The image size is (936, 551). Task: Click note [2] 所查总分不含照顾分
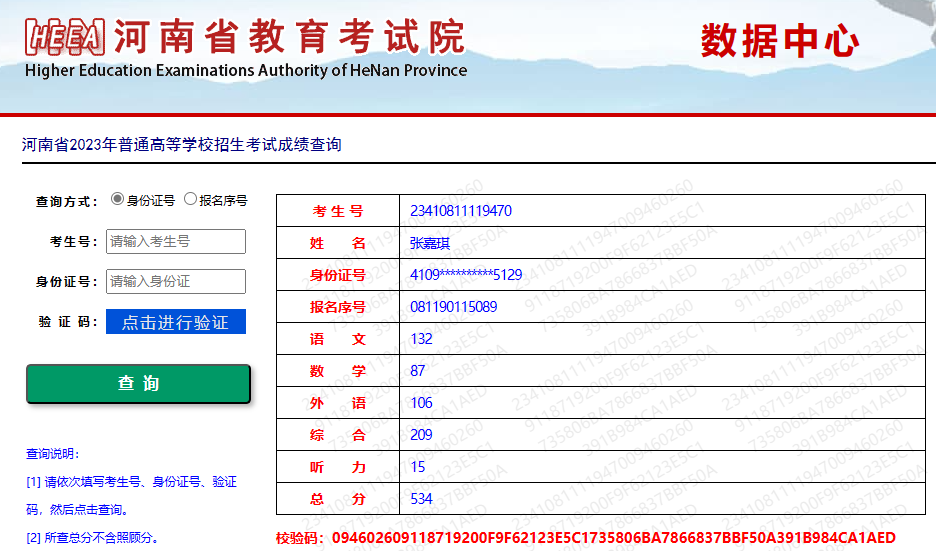(93, 538)
